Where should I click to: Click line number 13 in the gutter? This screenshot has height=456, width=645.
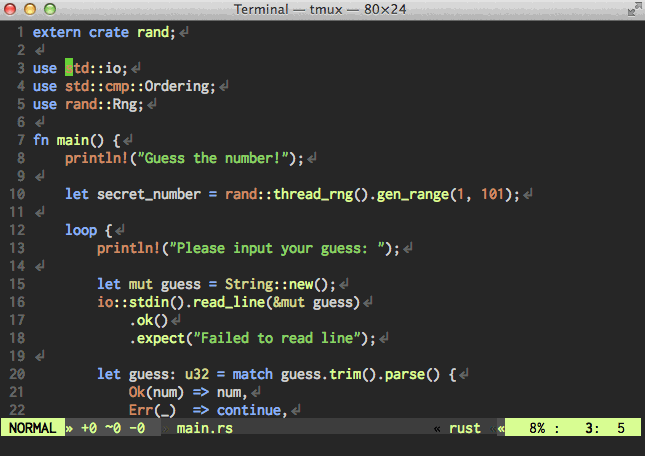[x=17, y=248]
